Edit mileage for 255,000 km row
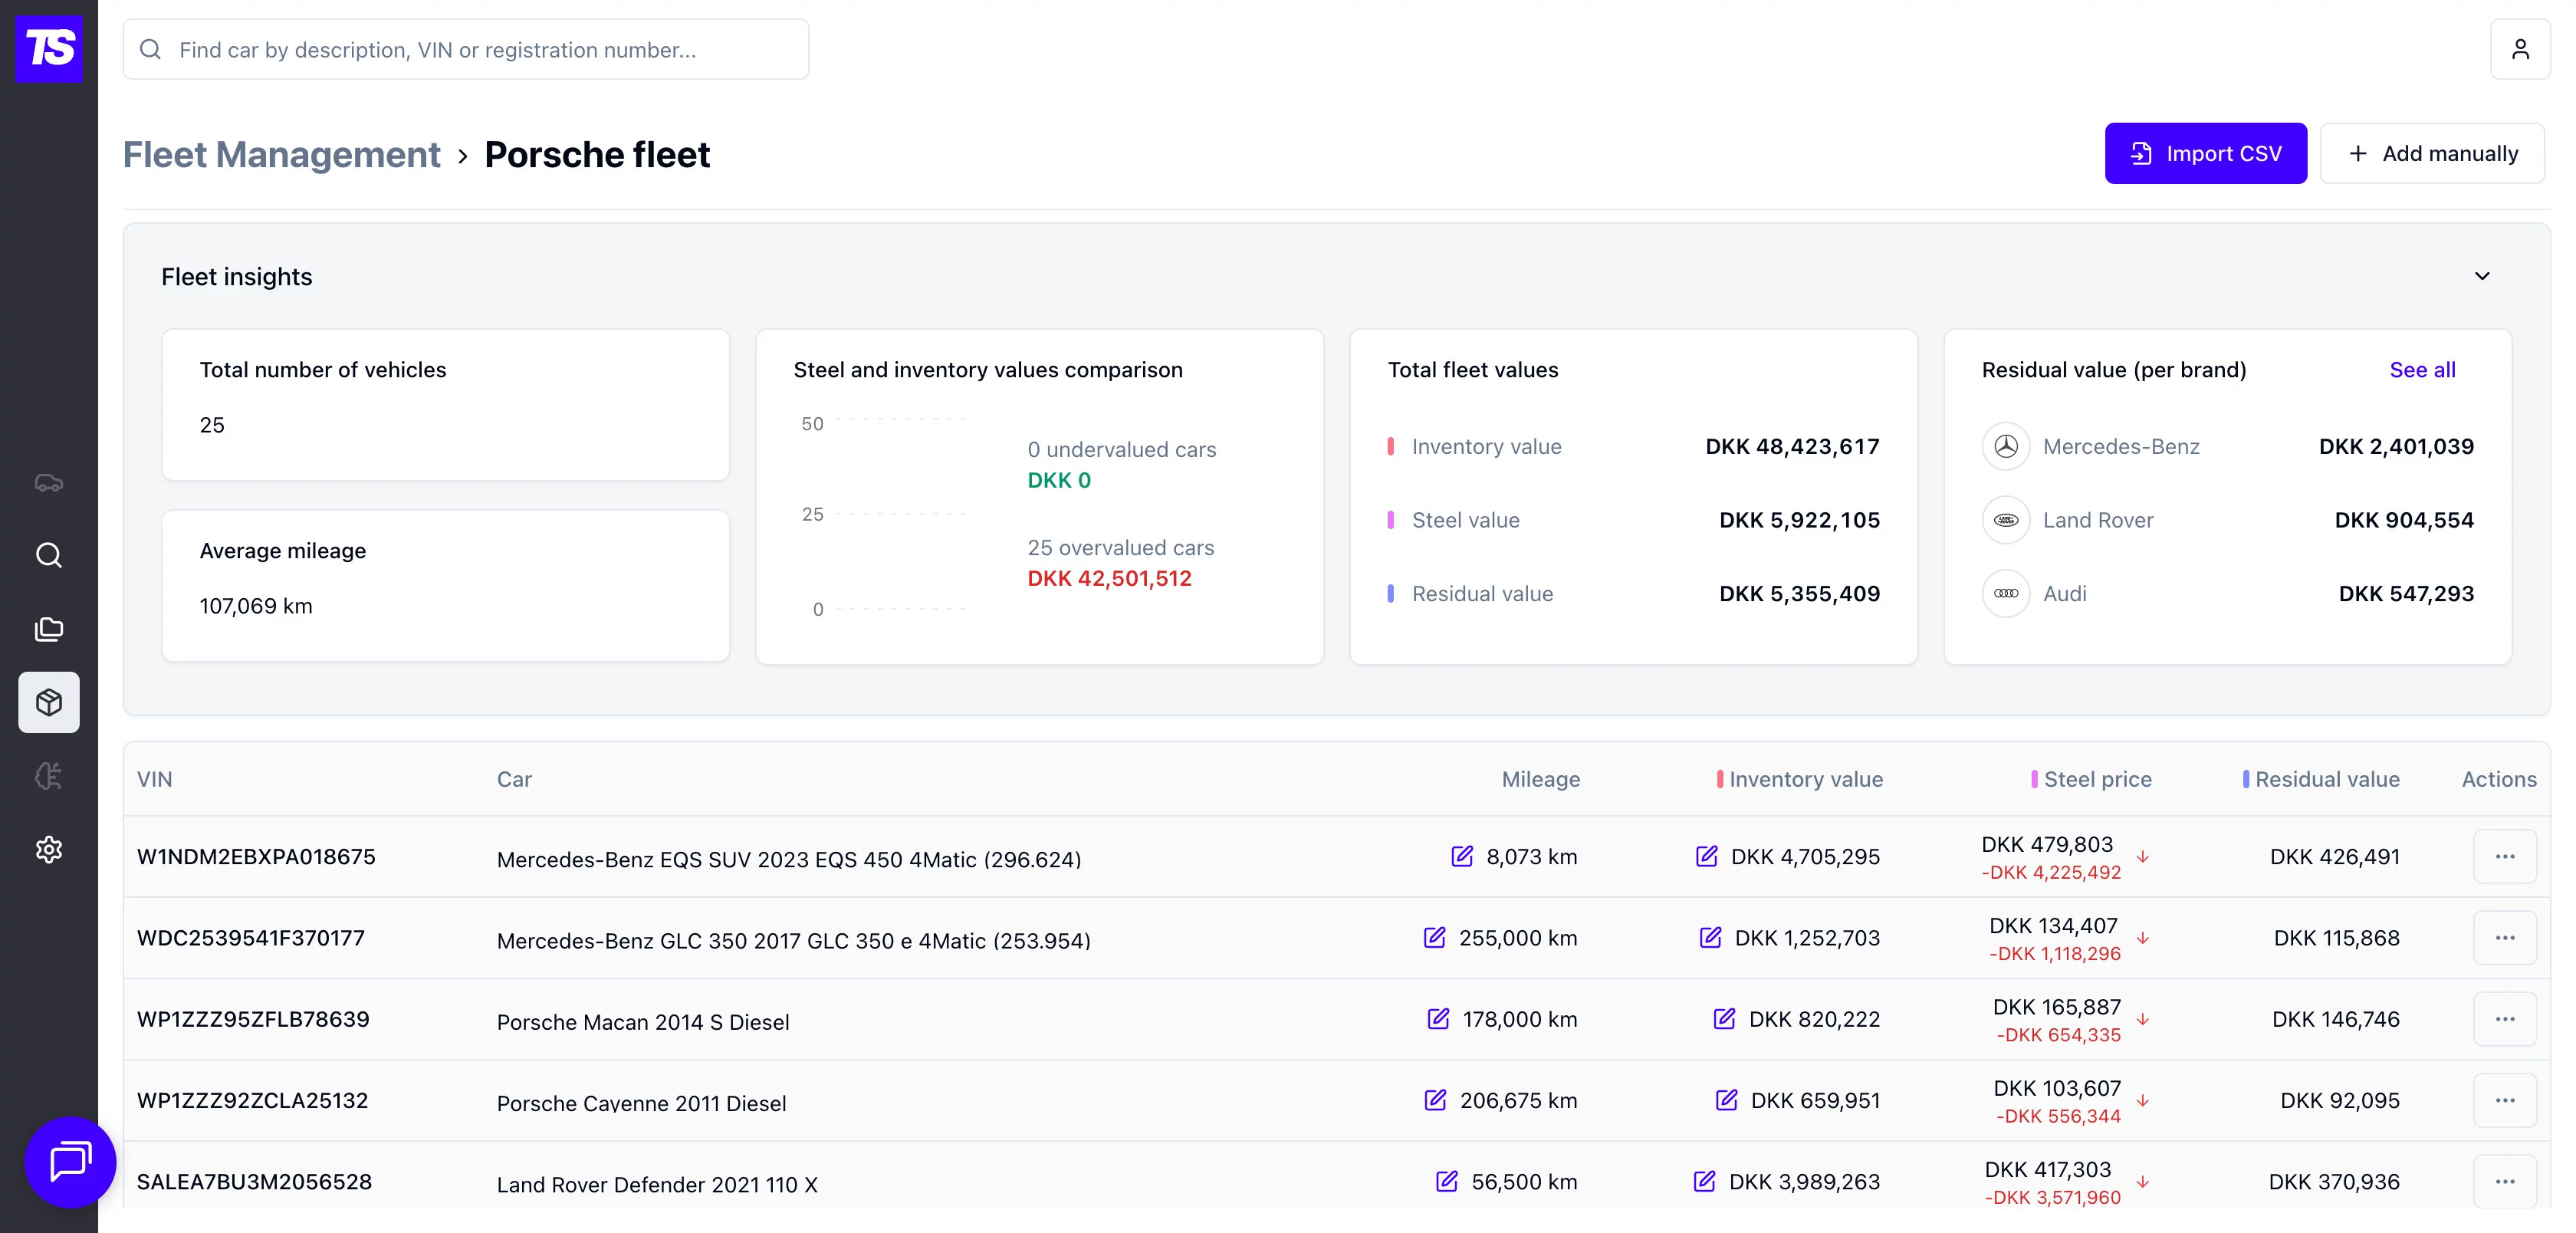Screen dimensions: 2576x1233 point(1434,937)
